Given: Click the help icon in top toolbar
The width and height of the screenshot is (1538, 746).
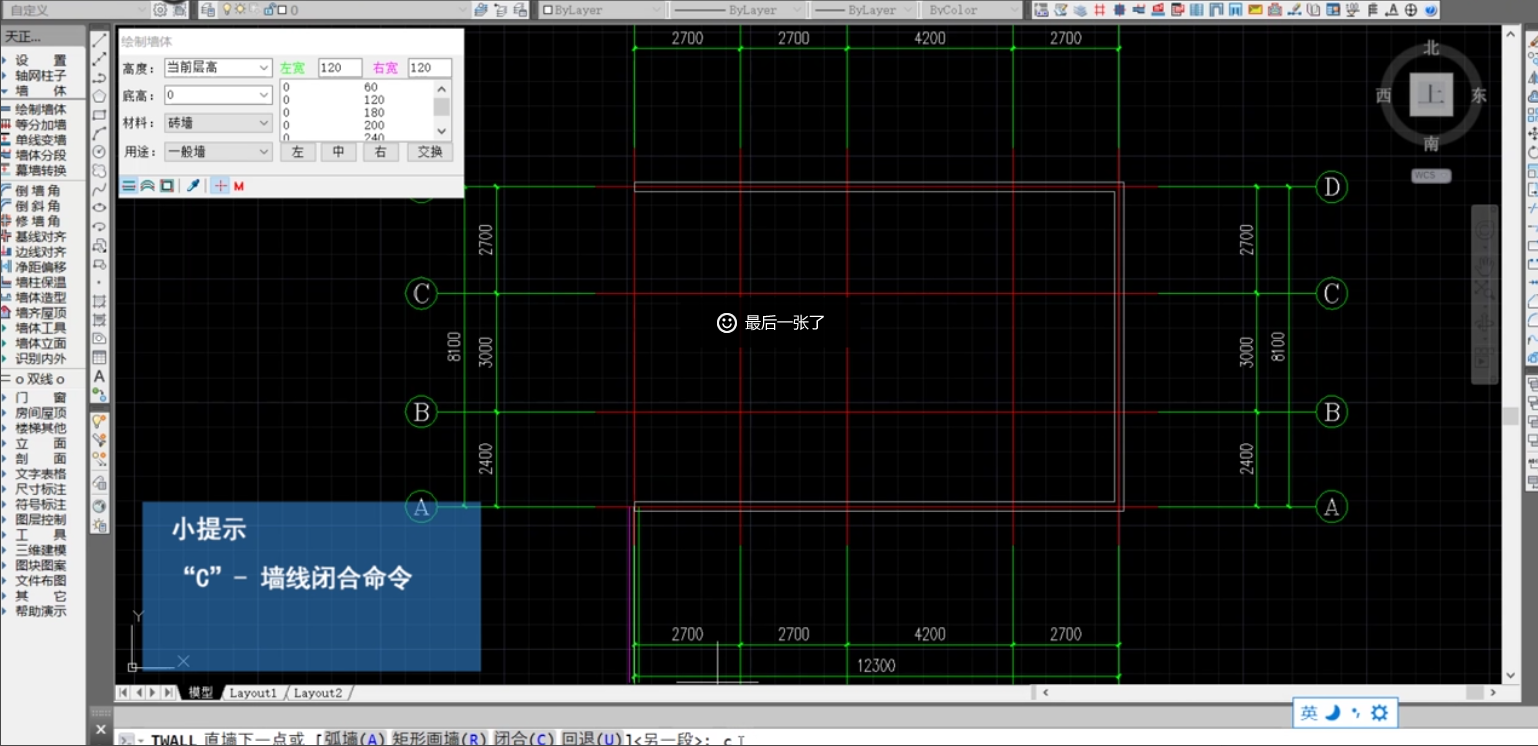Looking at the screenshot, I should [x=1431, y=10].
